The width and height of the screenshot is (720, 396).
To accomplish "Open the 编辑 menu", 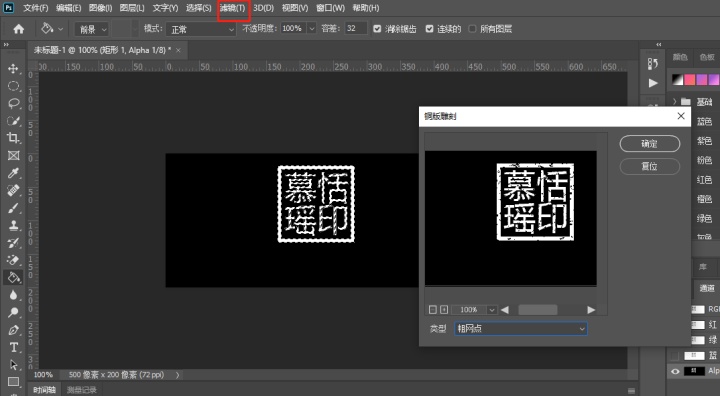I will pos(68,8).
